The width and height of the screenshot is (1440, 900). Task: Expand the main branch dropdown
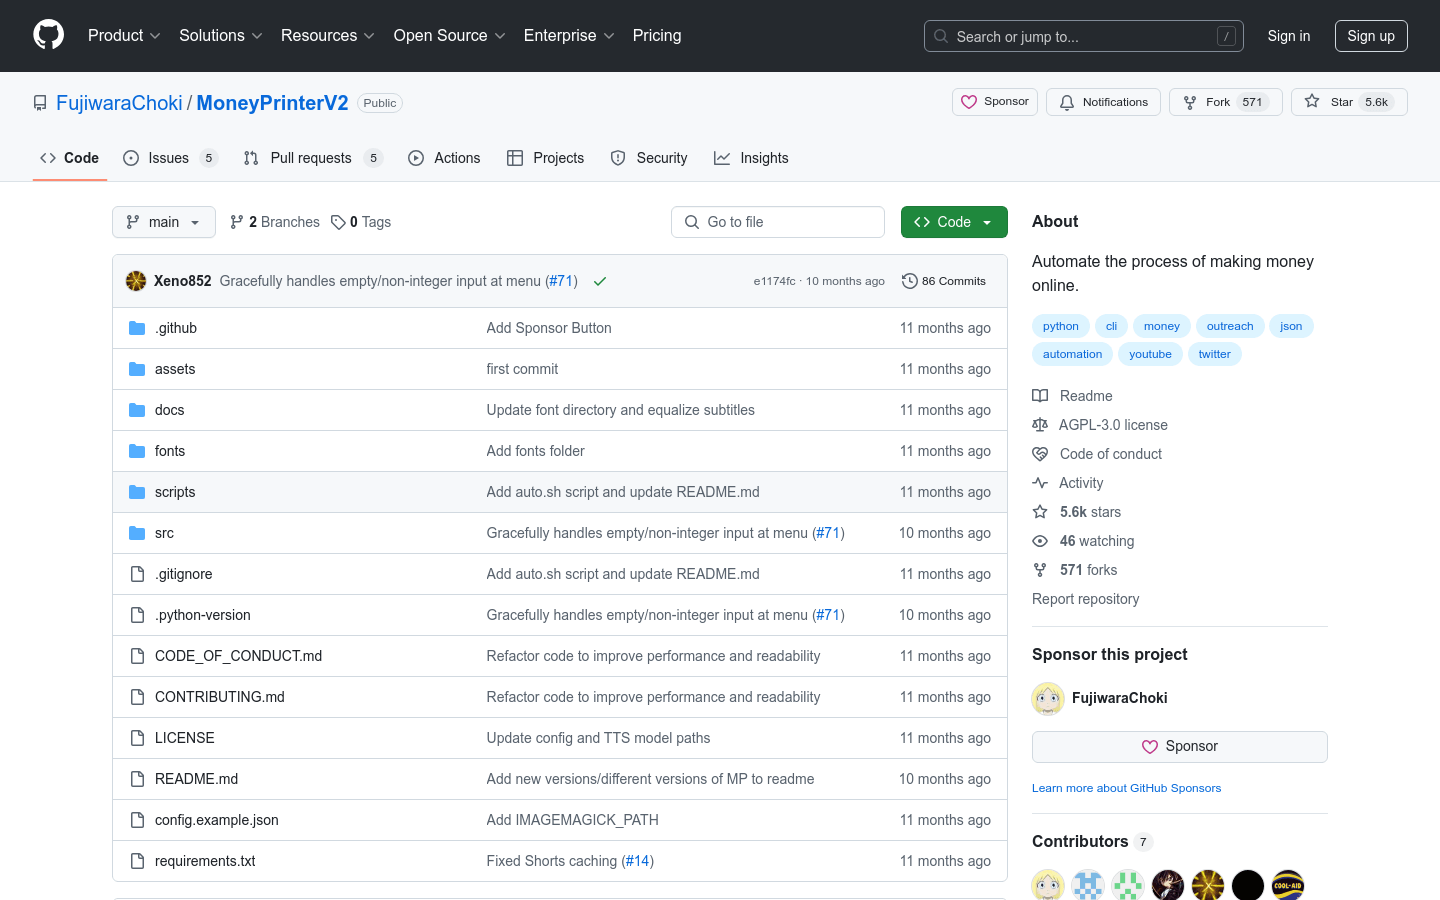(163, 222)
